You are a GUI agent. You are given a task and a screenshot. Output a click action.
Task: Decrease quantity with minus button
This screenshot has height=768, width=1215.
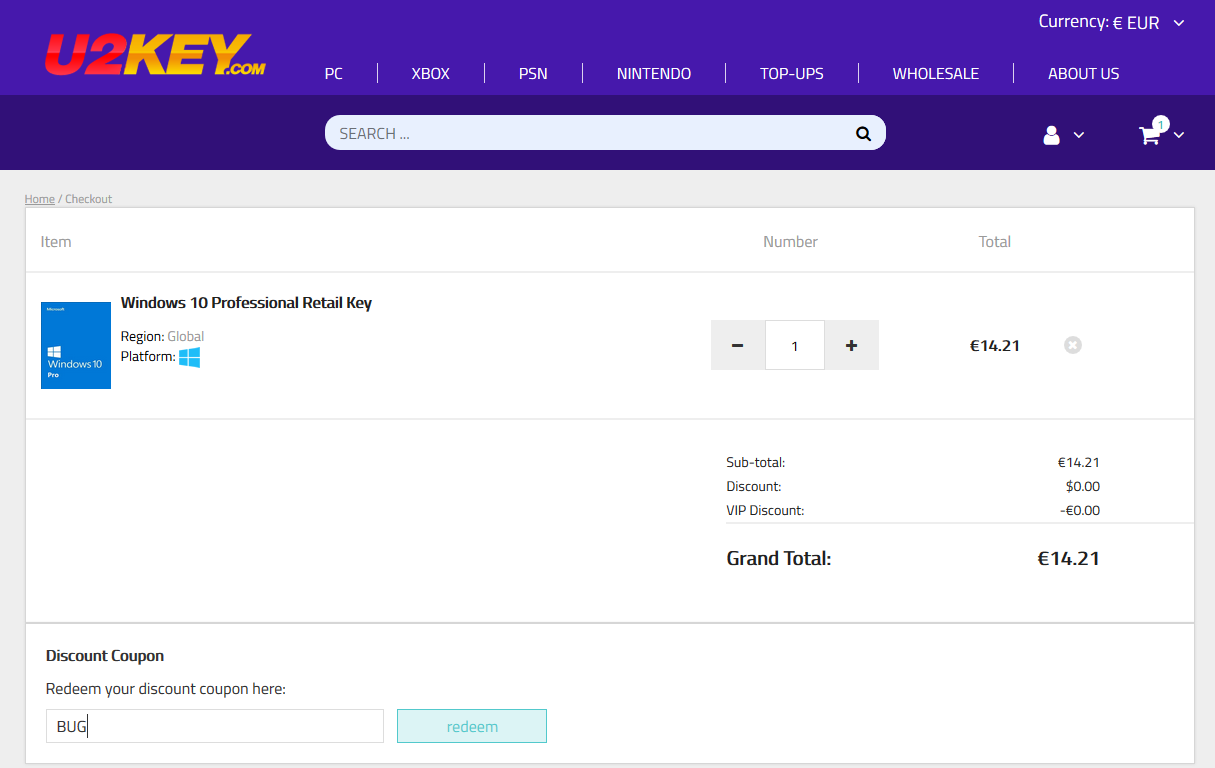point(738,345)
